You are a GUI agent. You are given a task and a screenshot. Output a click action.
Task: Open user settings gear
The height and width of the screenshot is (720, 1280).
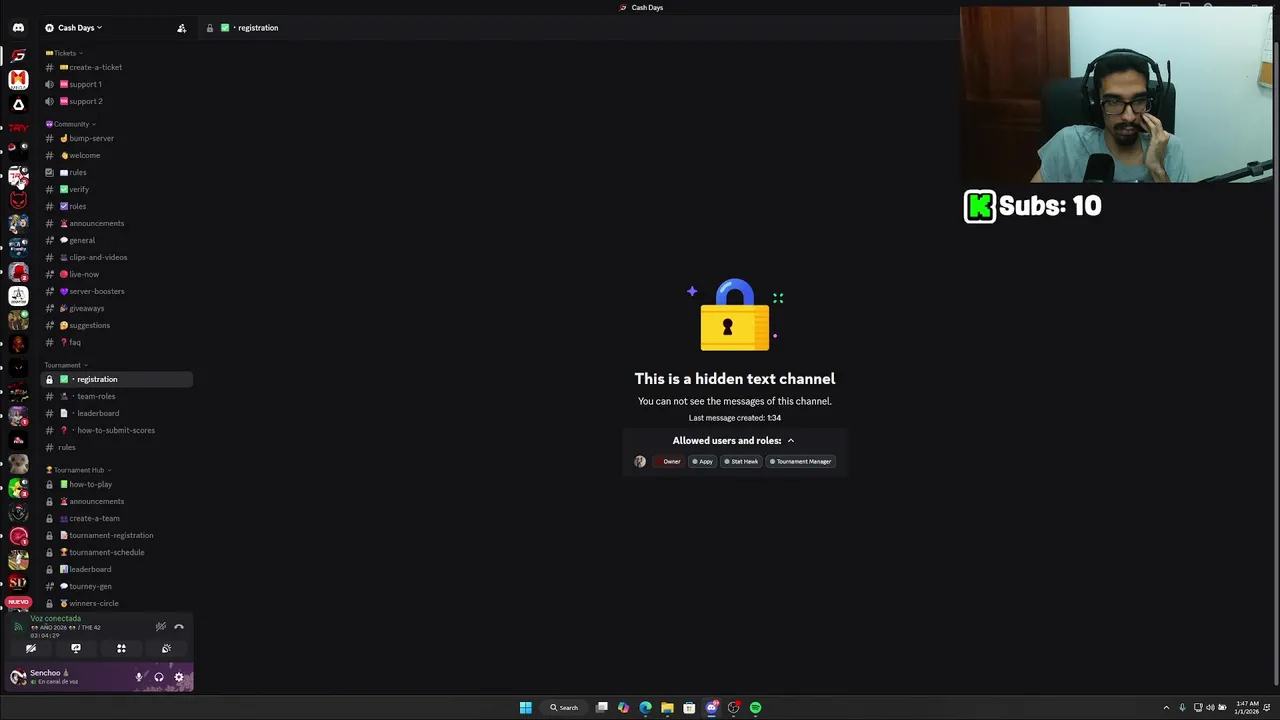[x=179, y=677]
